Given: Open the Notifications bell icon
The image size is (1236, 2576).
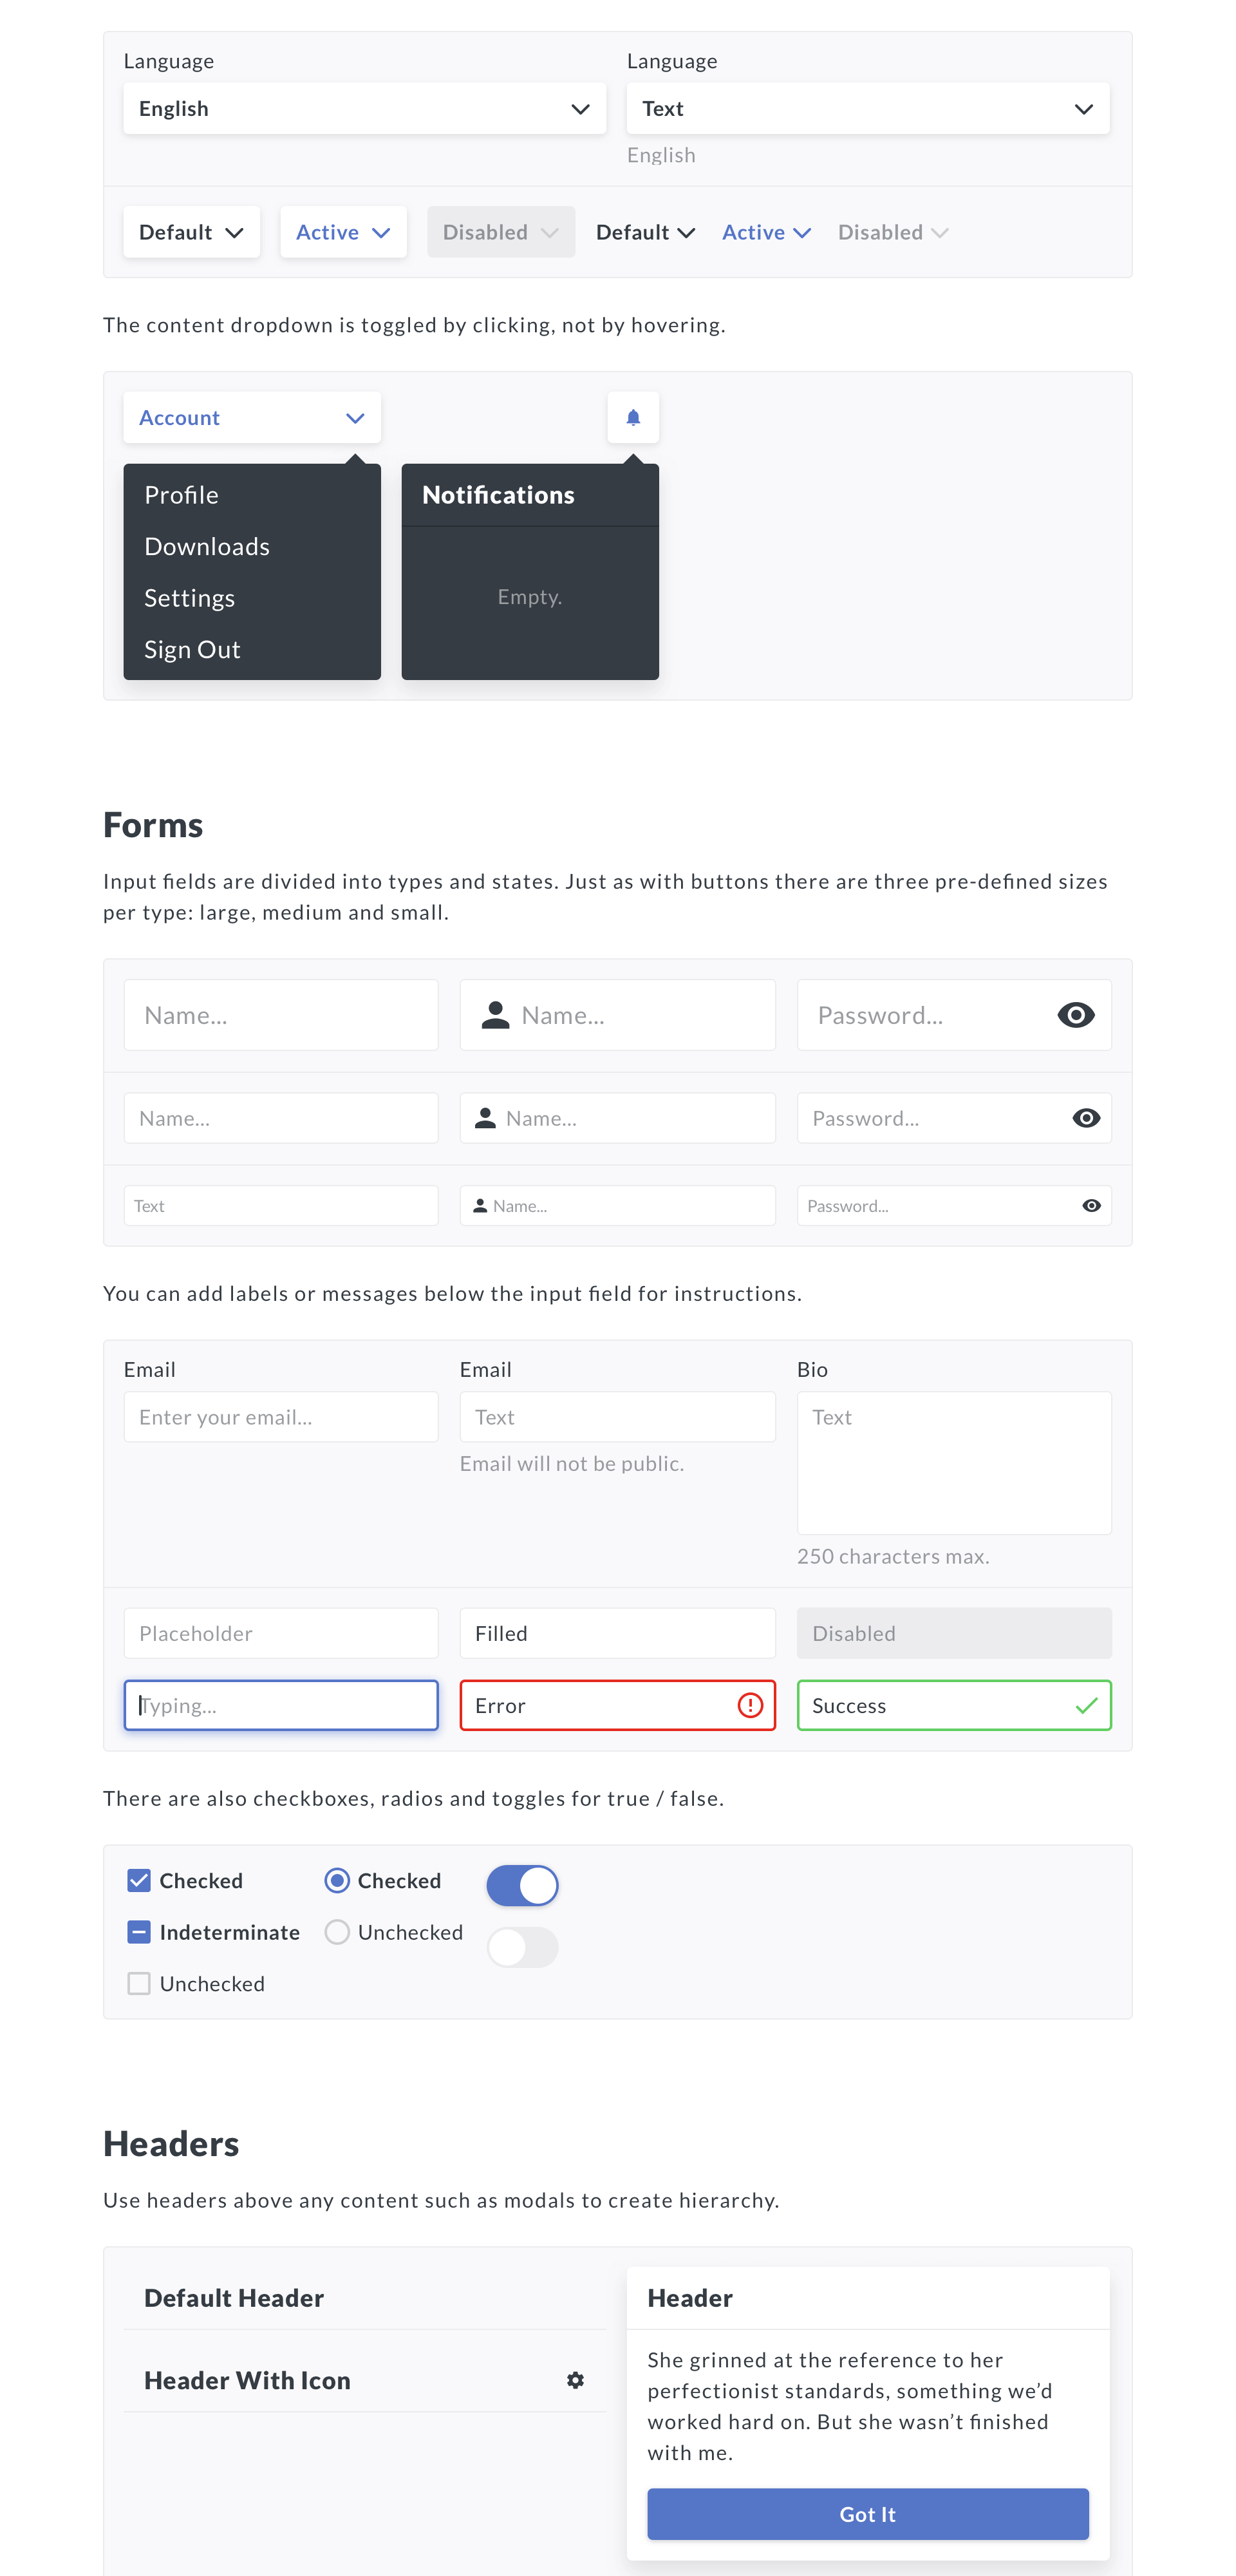Looking at the screenshot, I should [633, 417].
